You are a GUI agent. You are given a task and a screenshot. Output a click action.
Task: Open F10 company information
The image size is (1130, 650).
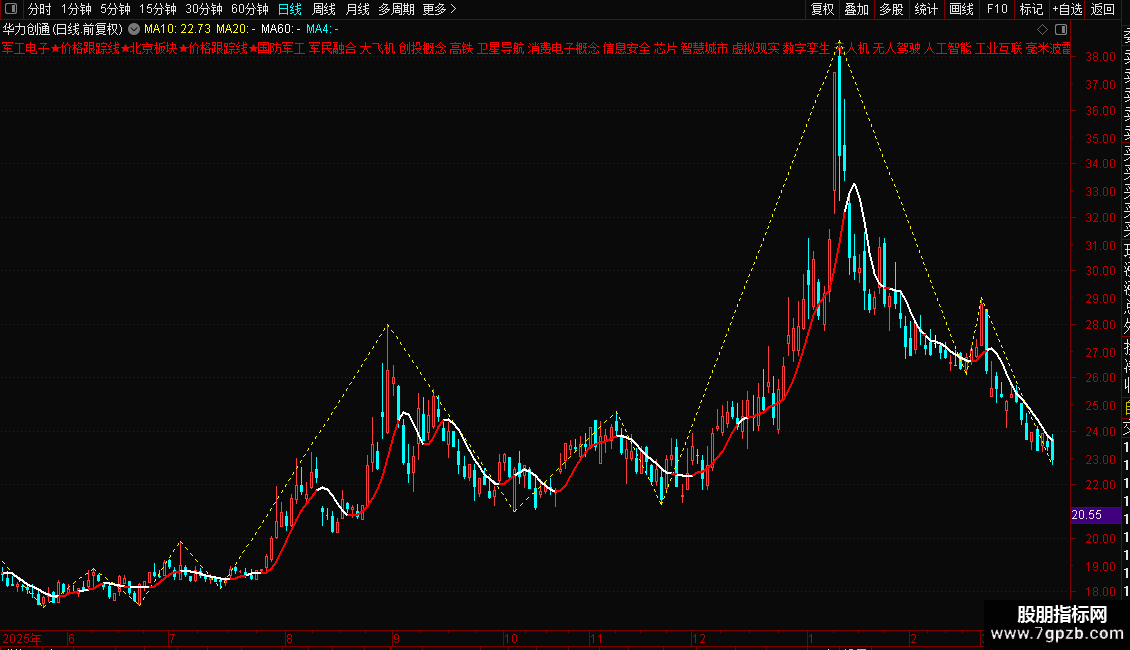(997, 9)
